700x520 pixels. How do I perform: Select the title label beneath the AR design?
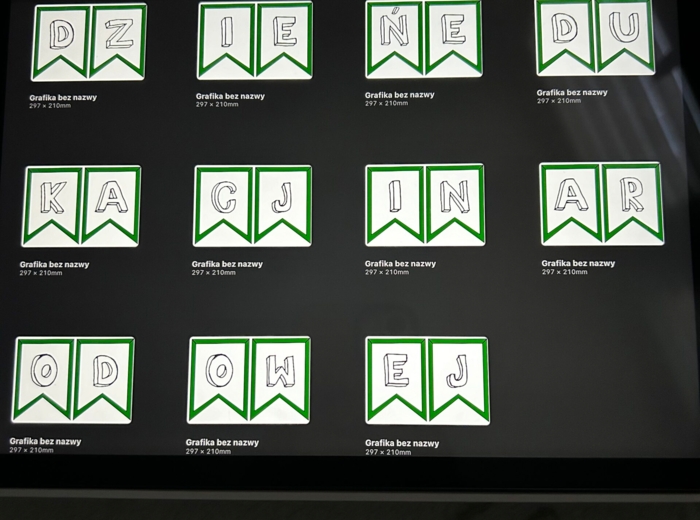coord(578,263)
